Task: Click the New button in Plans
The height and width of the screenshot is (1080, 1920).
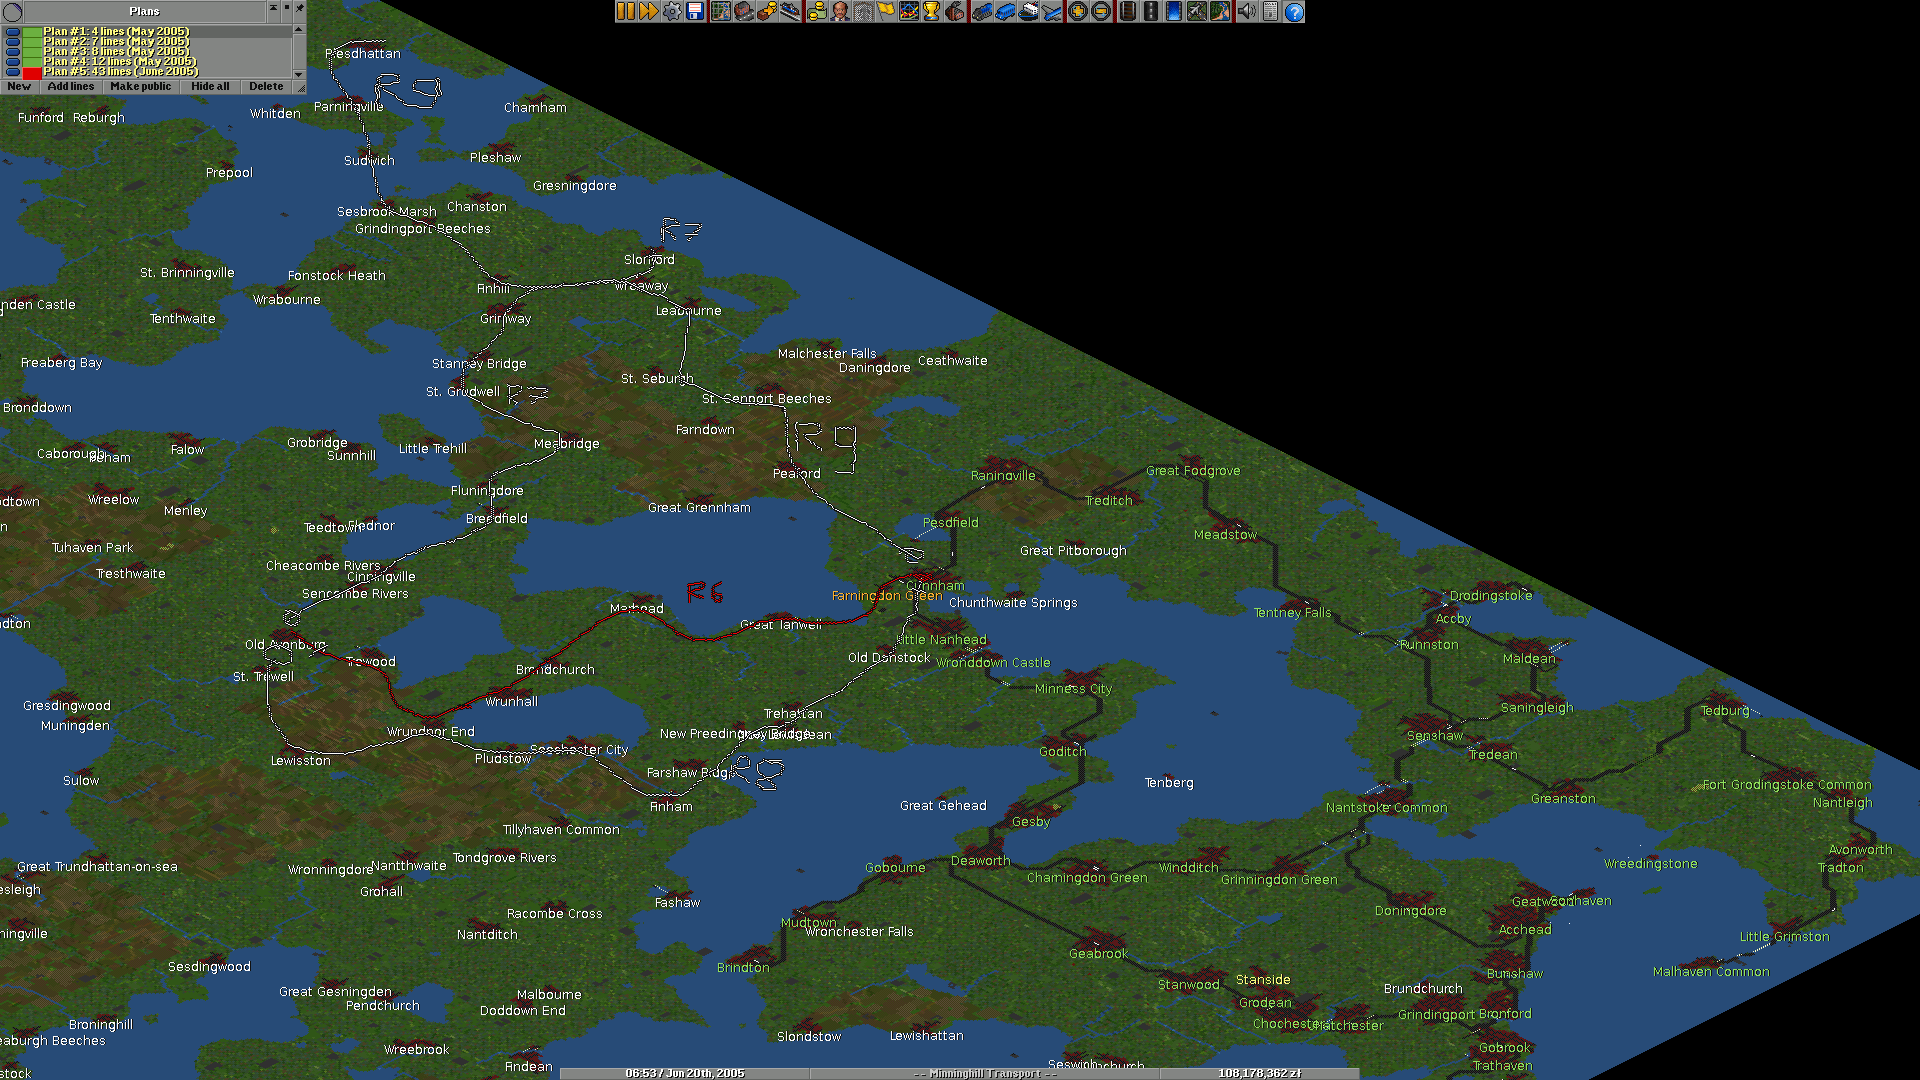Action: tap(19, 87)
